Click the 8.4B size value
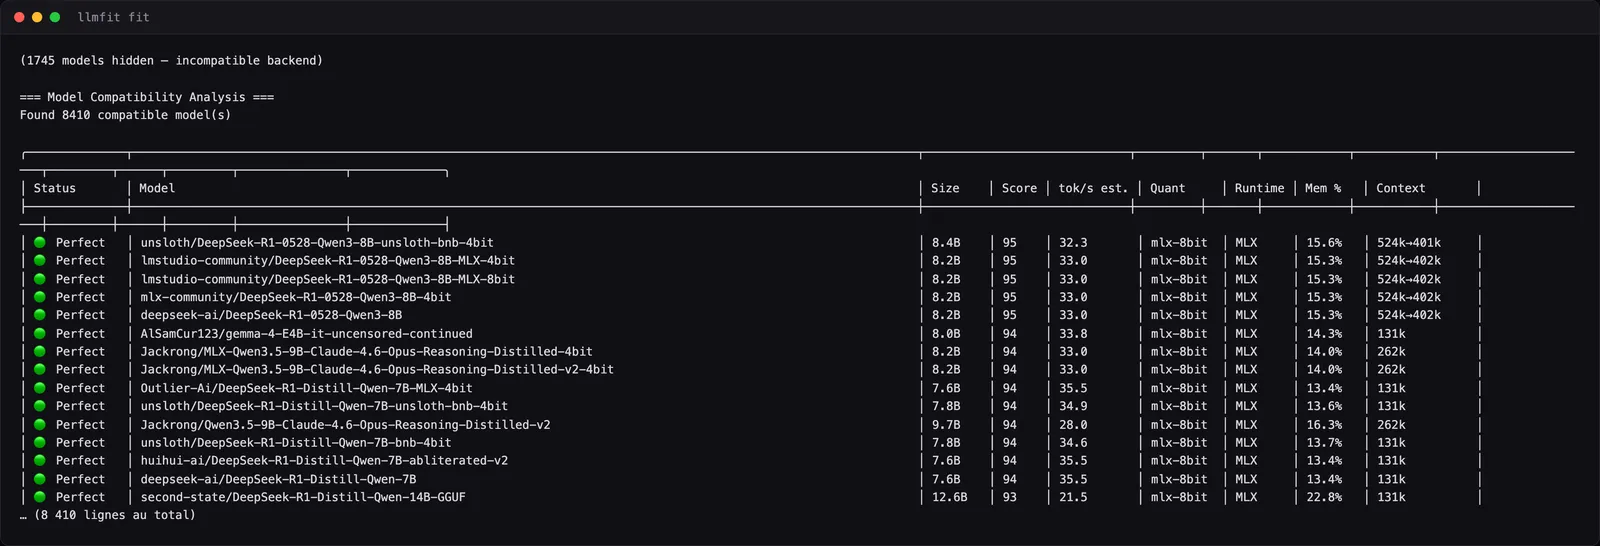 click(x=946, y=242)
